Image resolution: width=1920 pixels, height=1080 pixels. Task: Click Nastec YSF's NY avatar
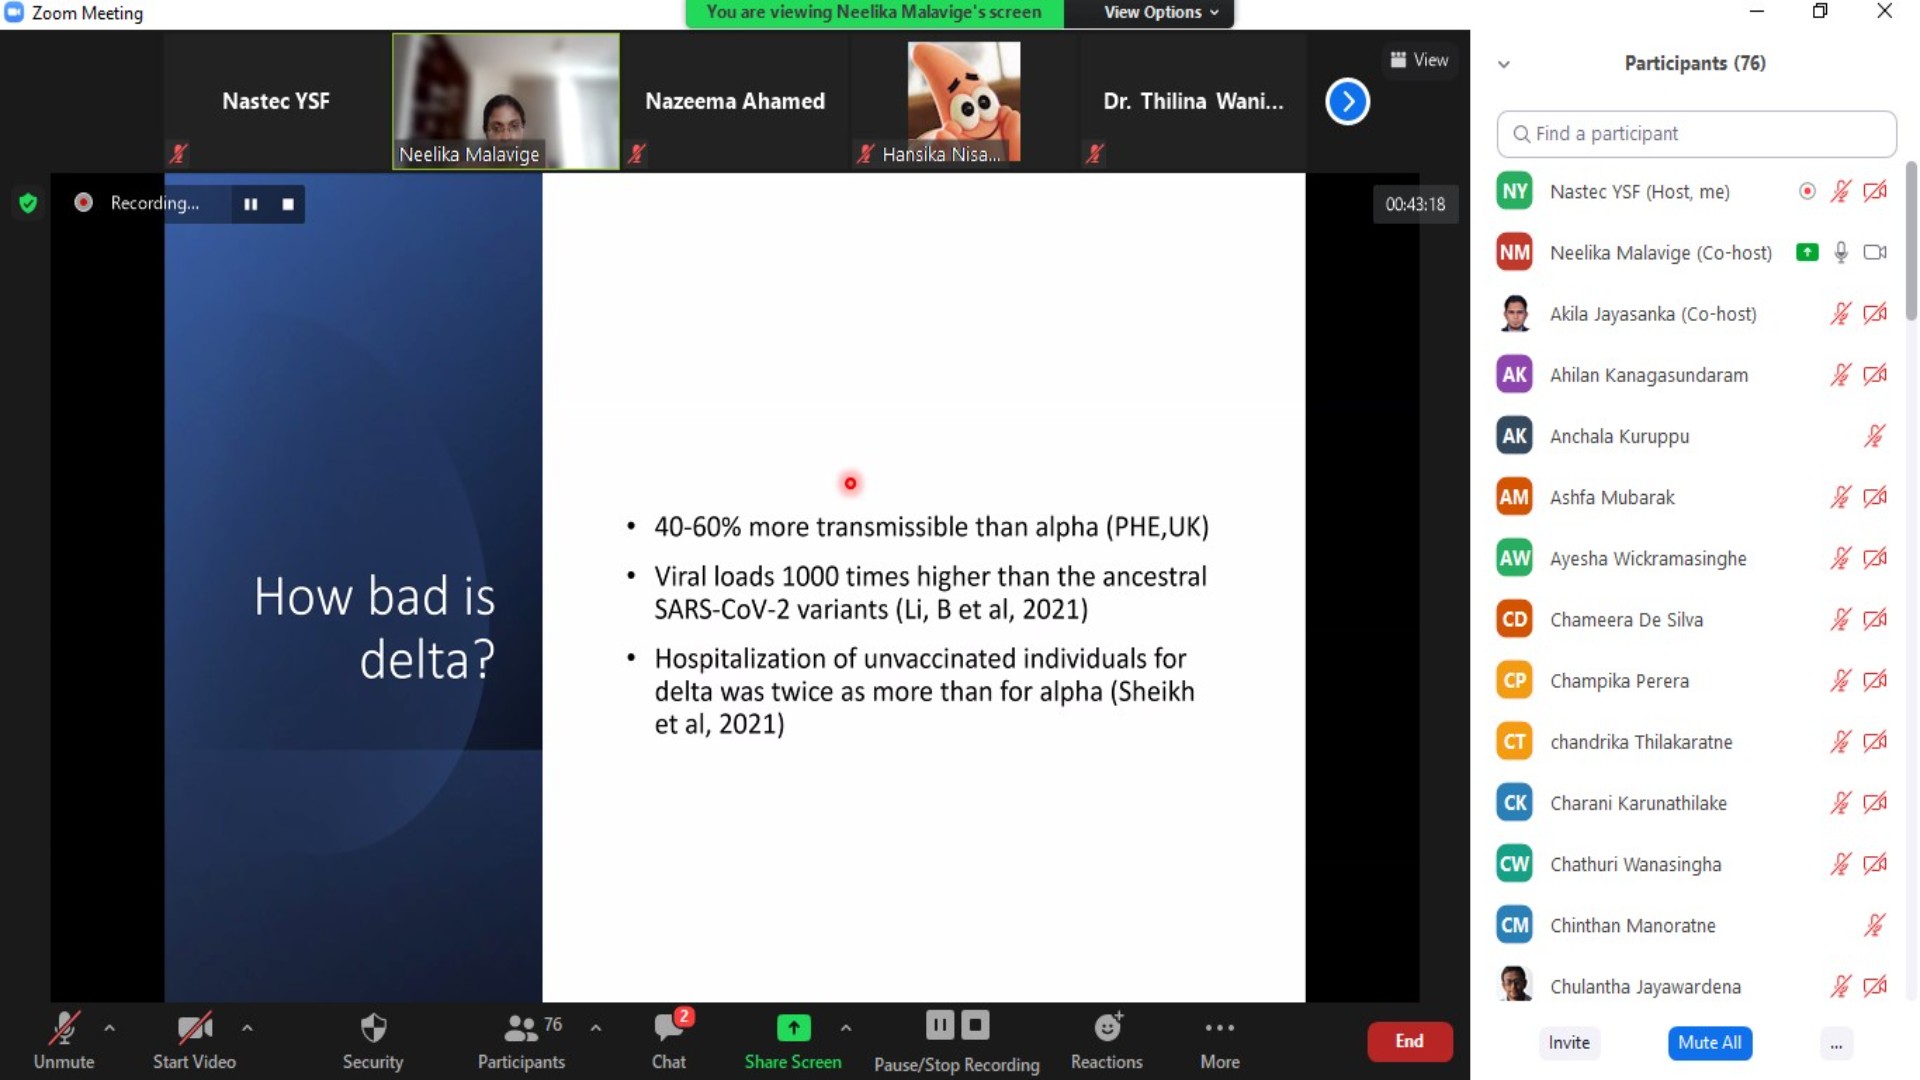pyautogui.click(x=1514, y=191)
